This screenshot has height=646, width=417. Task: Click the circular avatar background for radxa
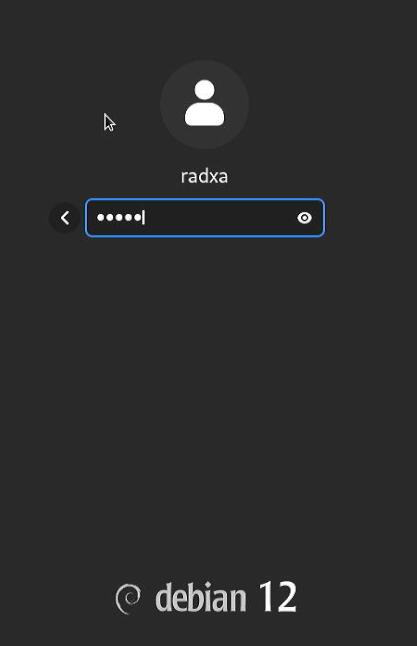pos(204,104)
